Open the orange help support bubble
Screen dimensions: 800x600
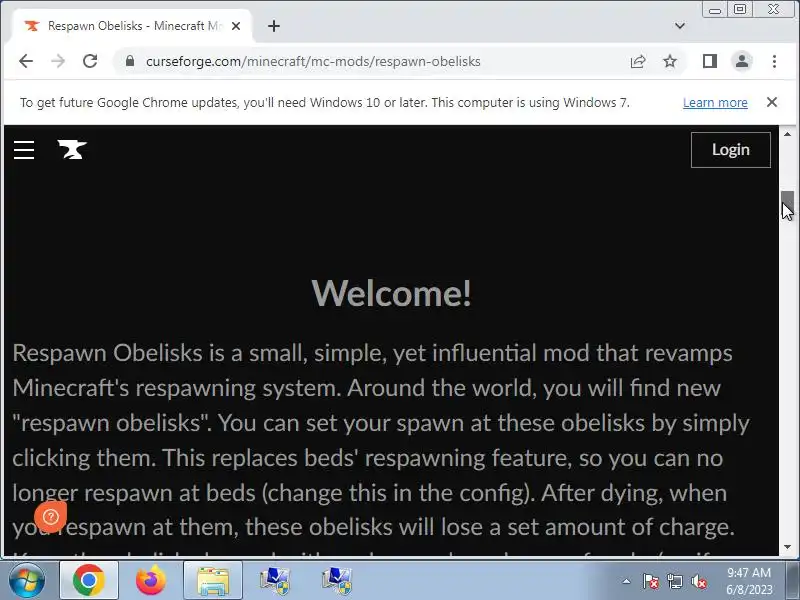tap(51, 516)
